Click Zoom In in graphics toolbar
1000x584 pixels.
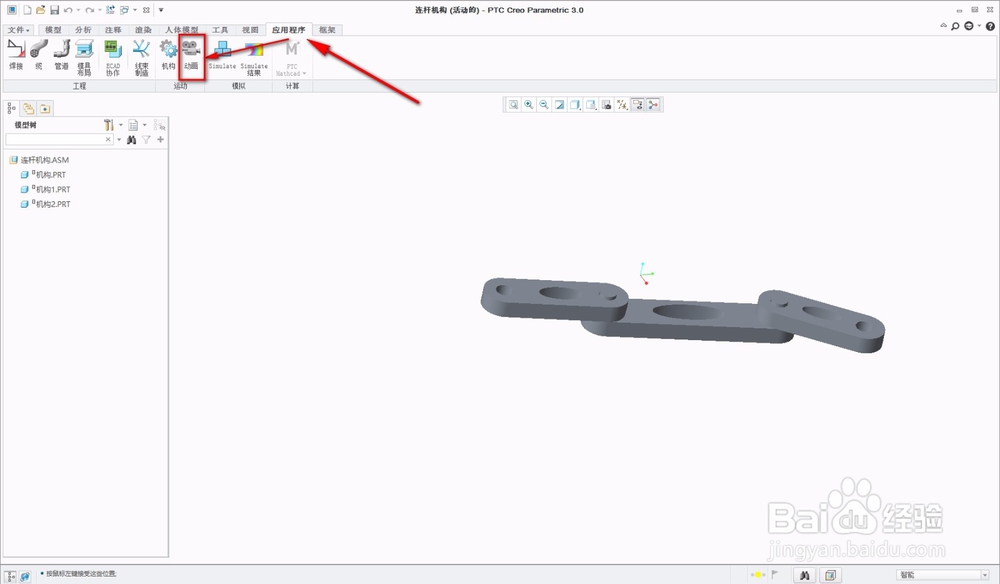(x=529, y=105)
